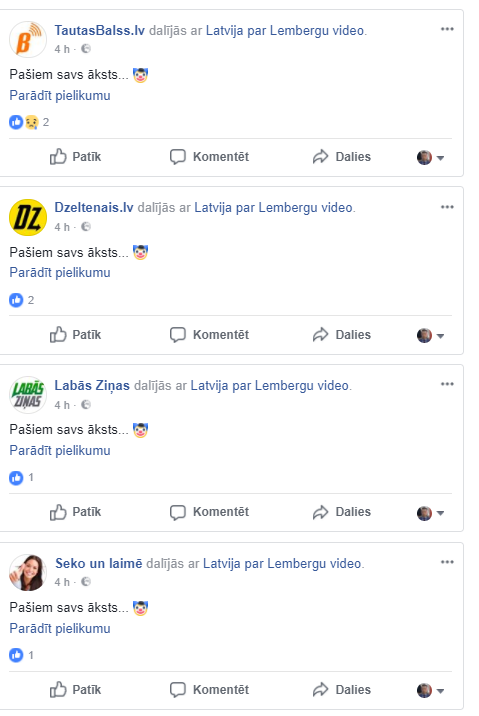
Task: Open the three-dot menu on the Dzeltenais.lv post
Action: [x=447, y=207]
